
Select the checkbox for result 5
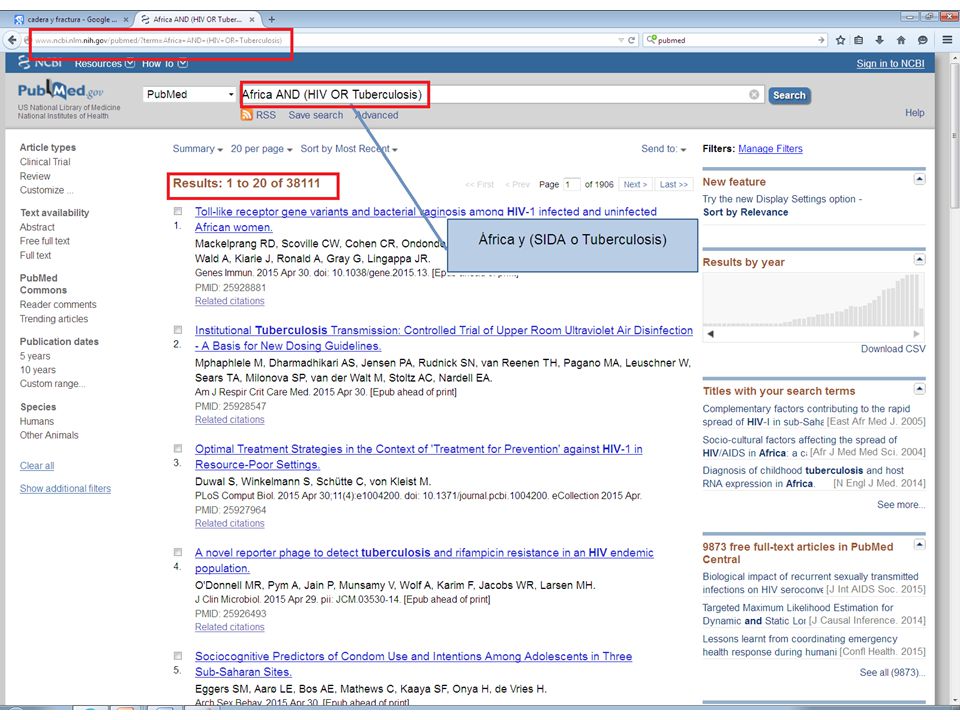pos(178,656)
